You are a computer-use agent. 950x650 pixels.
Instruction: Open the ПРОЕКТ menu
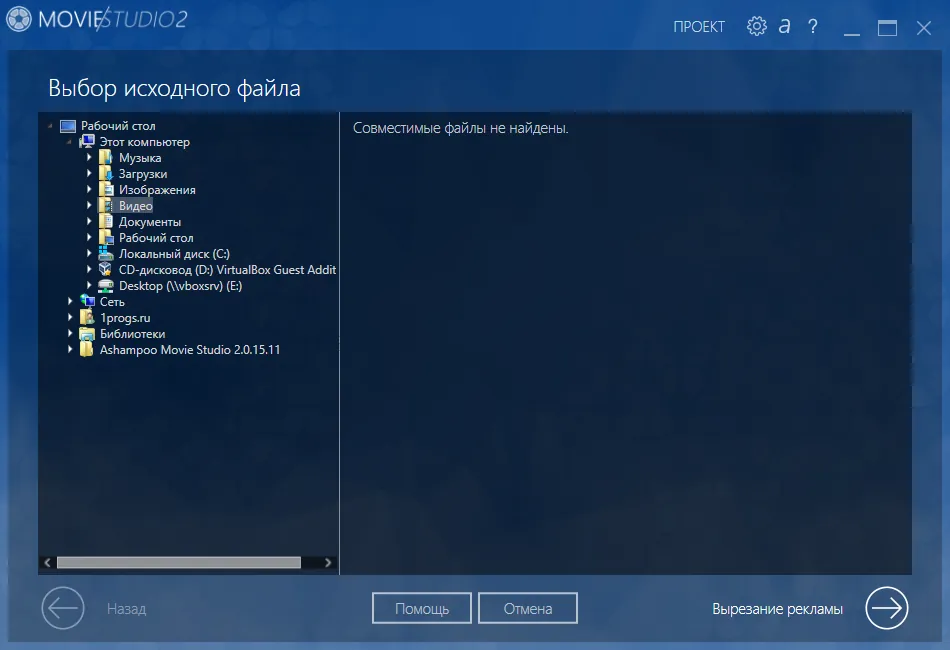[699, 27]
